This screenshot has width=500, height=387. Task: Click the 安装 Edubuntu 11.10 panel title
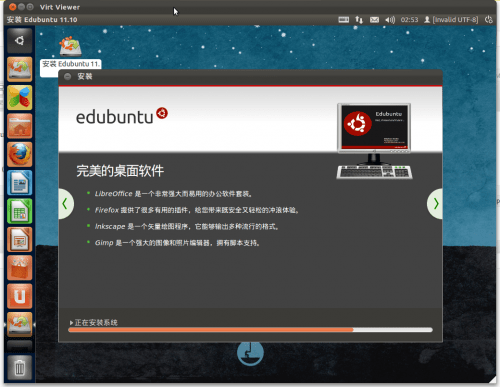[42, 20]
